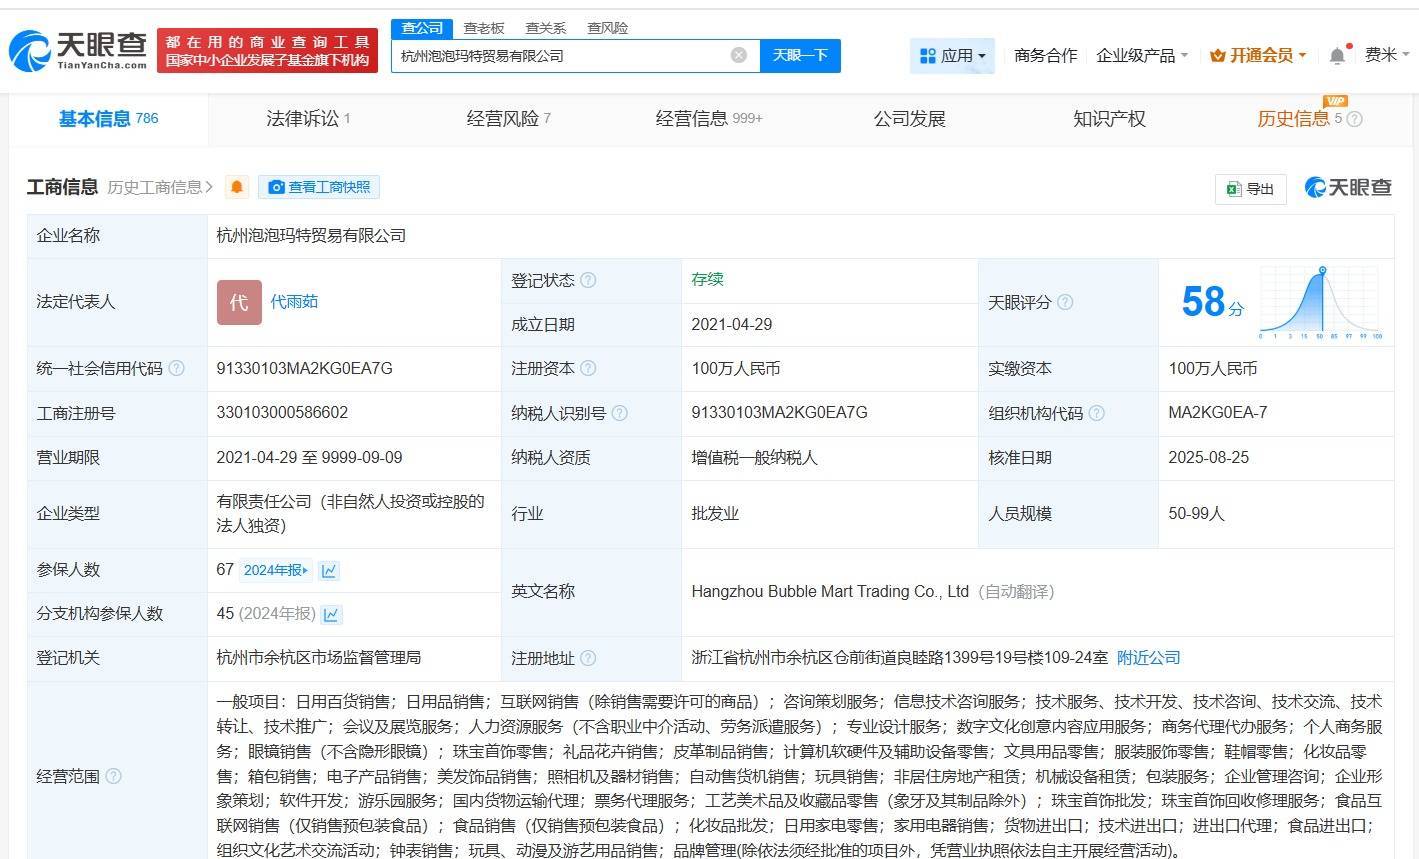Clear the search box with X icon
Image resolution: width=1419 pixels, height=859 pixels.
[x=739, y=55]
